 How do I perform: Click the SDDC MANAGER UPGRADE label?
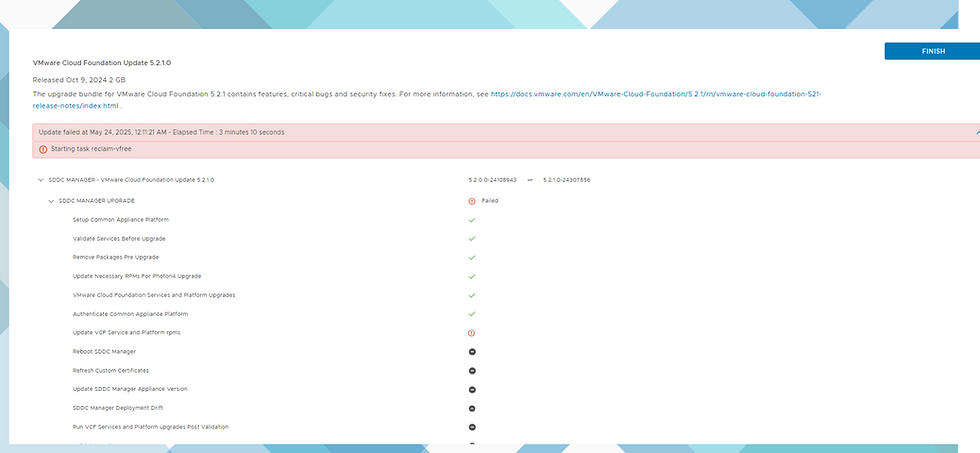(x=97, y=201)
